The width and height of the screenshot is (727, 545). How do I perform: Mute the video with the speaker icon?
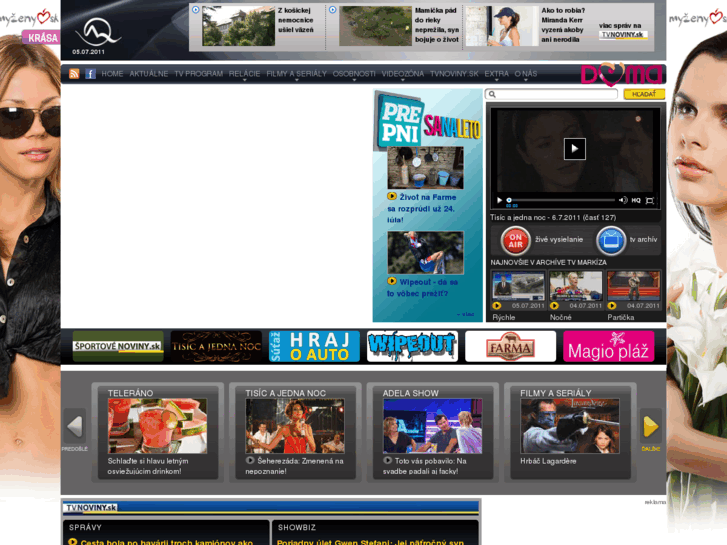click(623, 200)
